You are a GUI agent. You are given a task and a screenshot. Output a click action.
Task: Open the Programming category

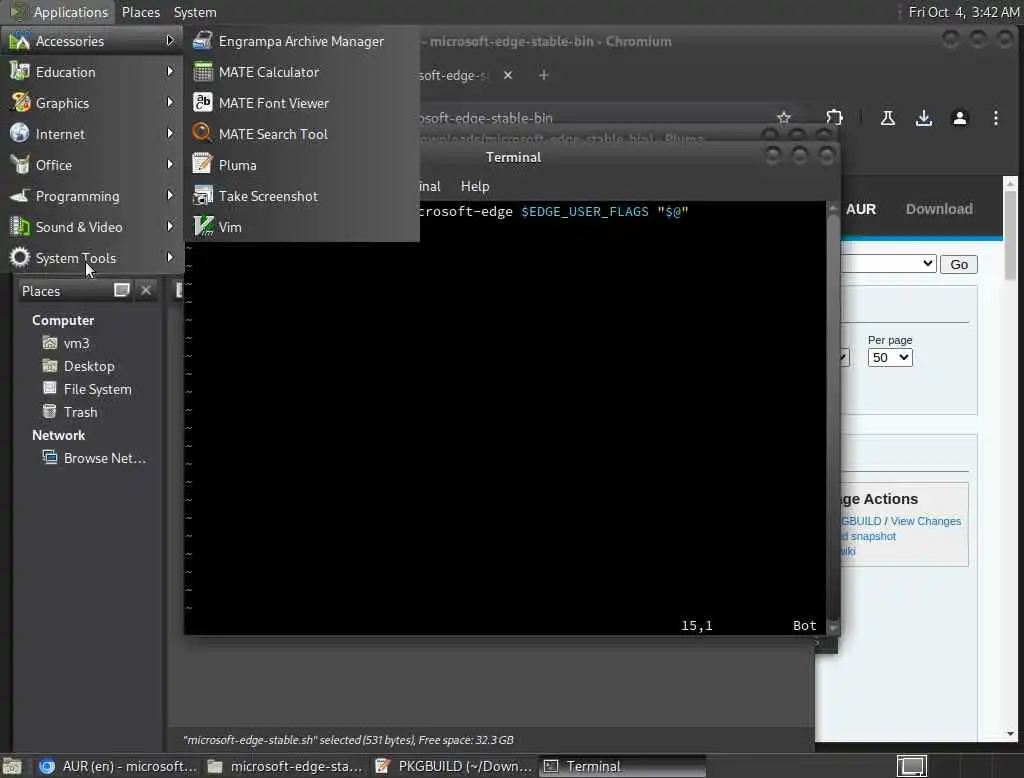[x=91, y=196]
